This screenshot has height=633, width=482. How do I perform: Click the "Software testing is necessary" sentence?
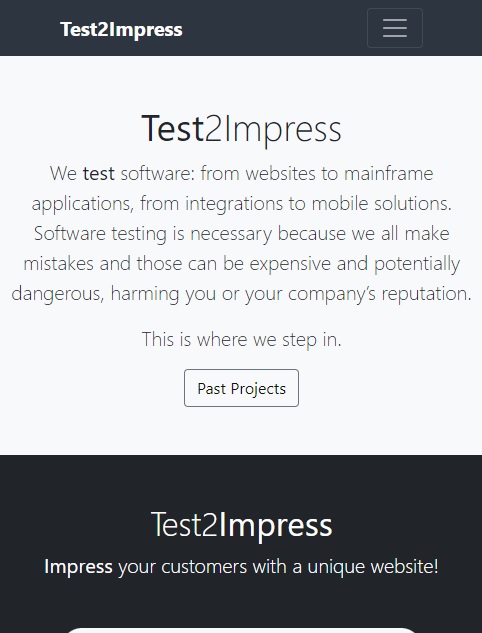pyautogui.click(x=153, y=234)
